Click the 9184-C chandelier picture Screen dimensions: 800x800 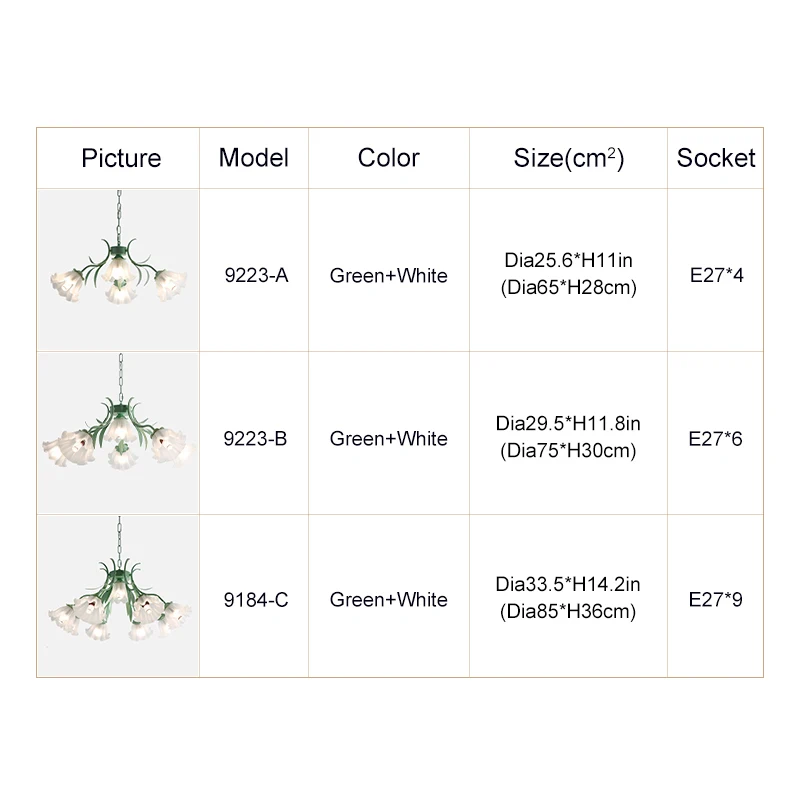point(119,596)
